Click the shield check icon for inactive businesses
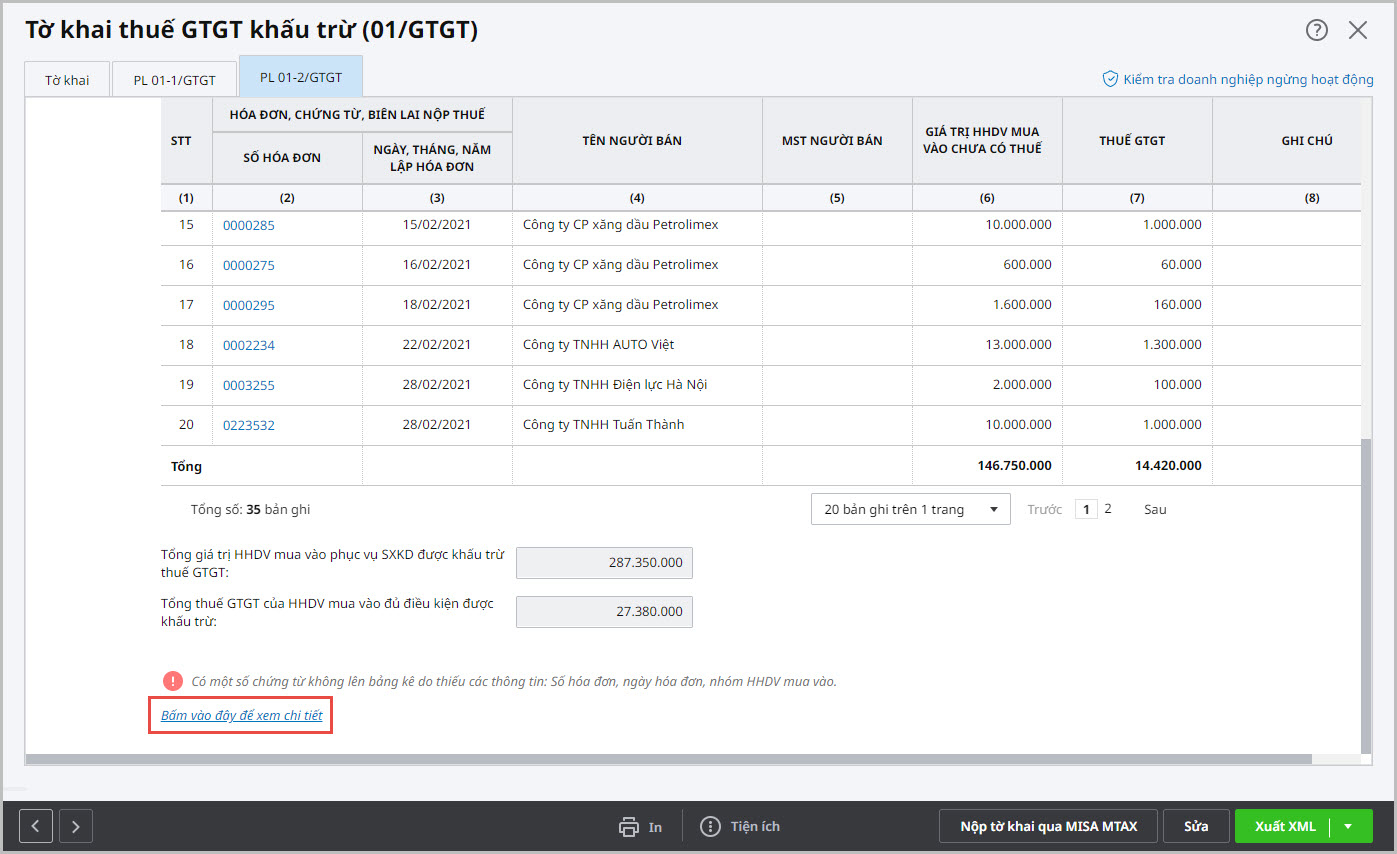This screenshot has width=1397, height=854. coord(1109,79)
